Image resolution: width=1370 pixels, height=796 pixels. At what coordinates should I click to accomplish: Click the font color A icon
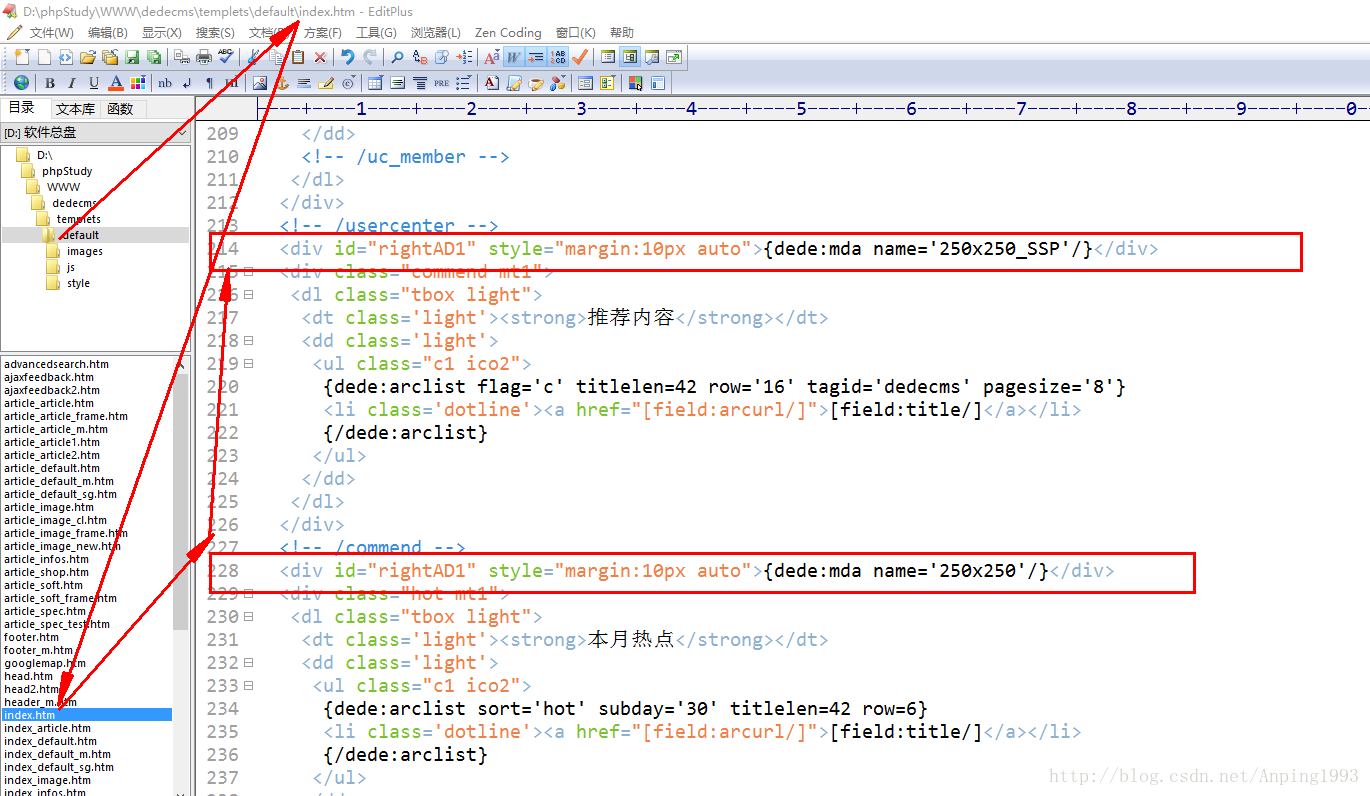click(116, 83)
